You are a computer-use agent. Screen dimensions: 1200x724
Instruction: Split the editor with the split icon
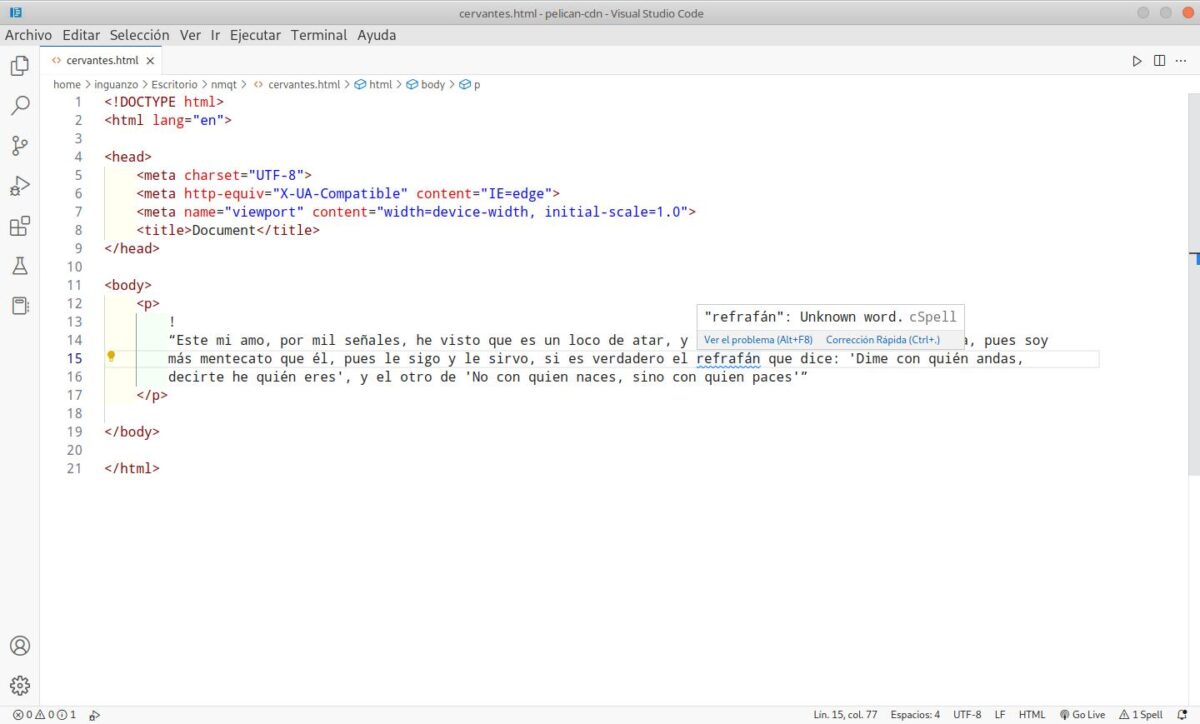pyautogui.click(x=1159, y=61)
